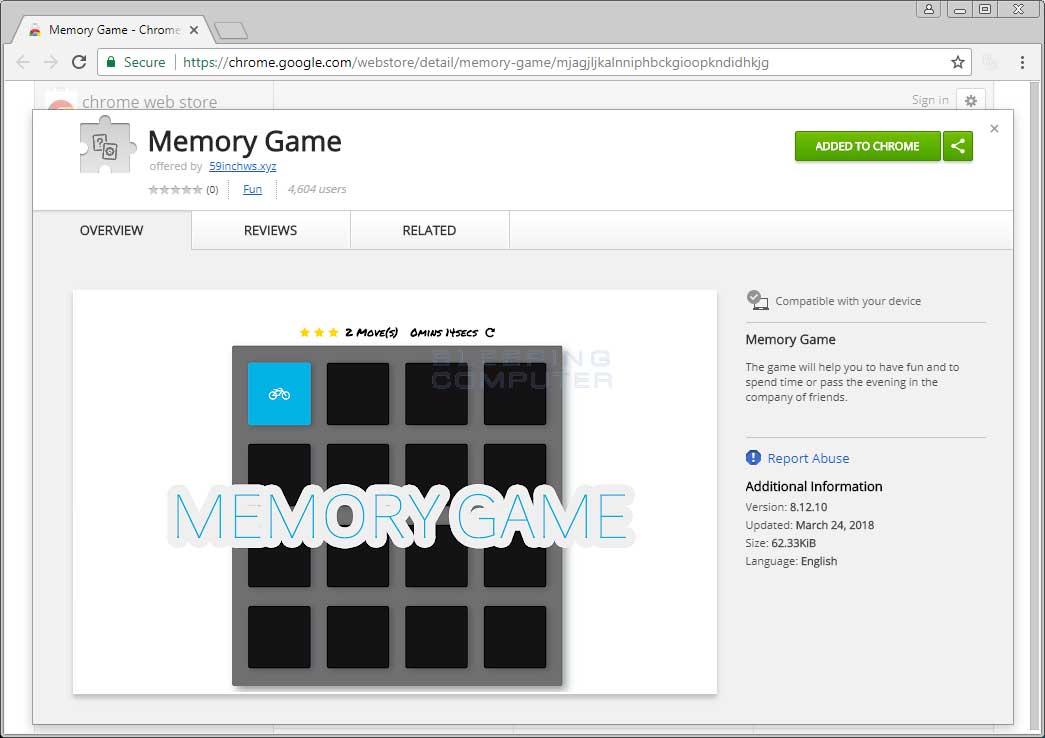The height and width of the screenshot is (738, 1045).
Task: Bookmark this page with the star icon
Action: coord(957,61)
